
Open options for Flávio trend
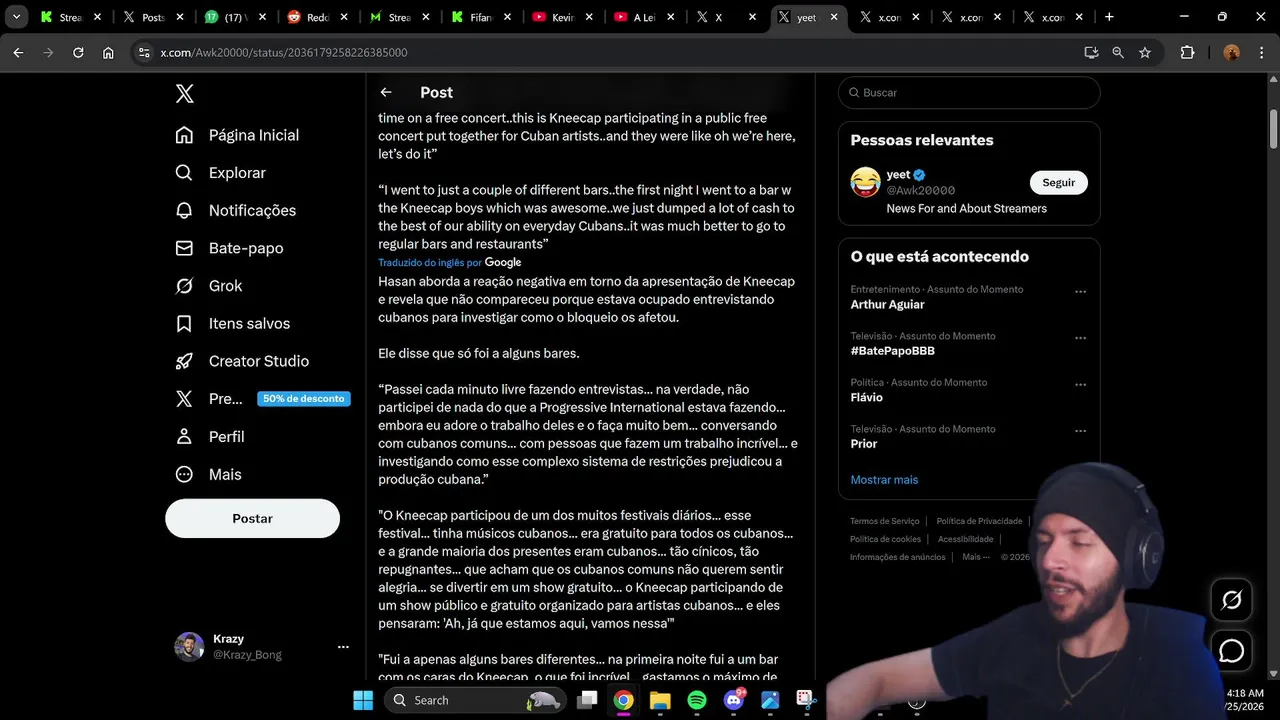pos(1080,385)
